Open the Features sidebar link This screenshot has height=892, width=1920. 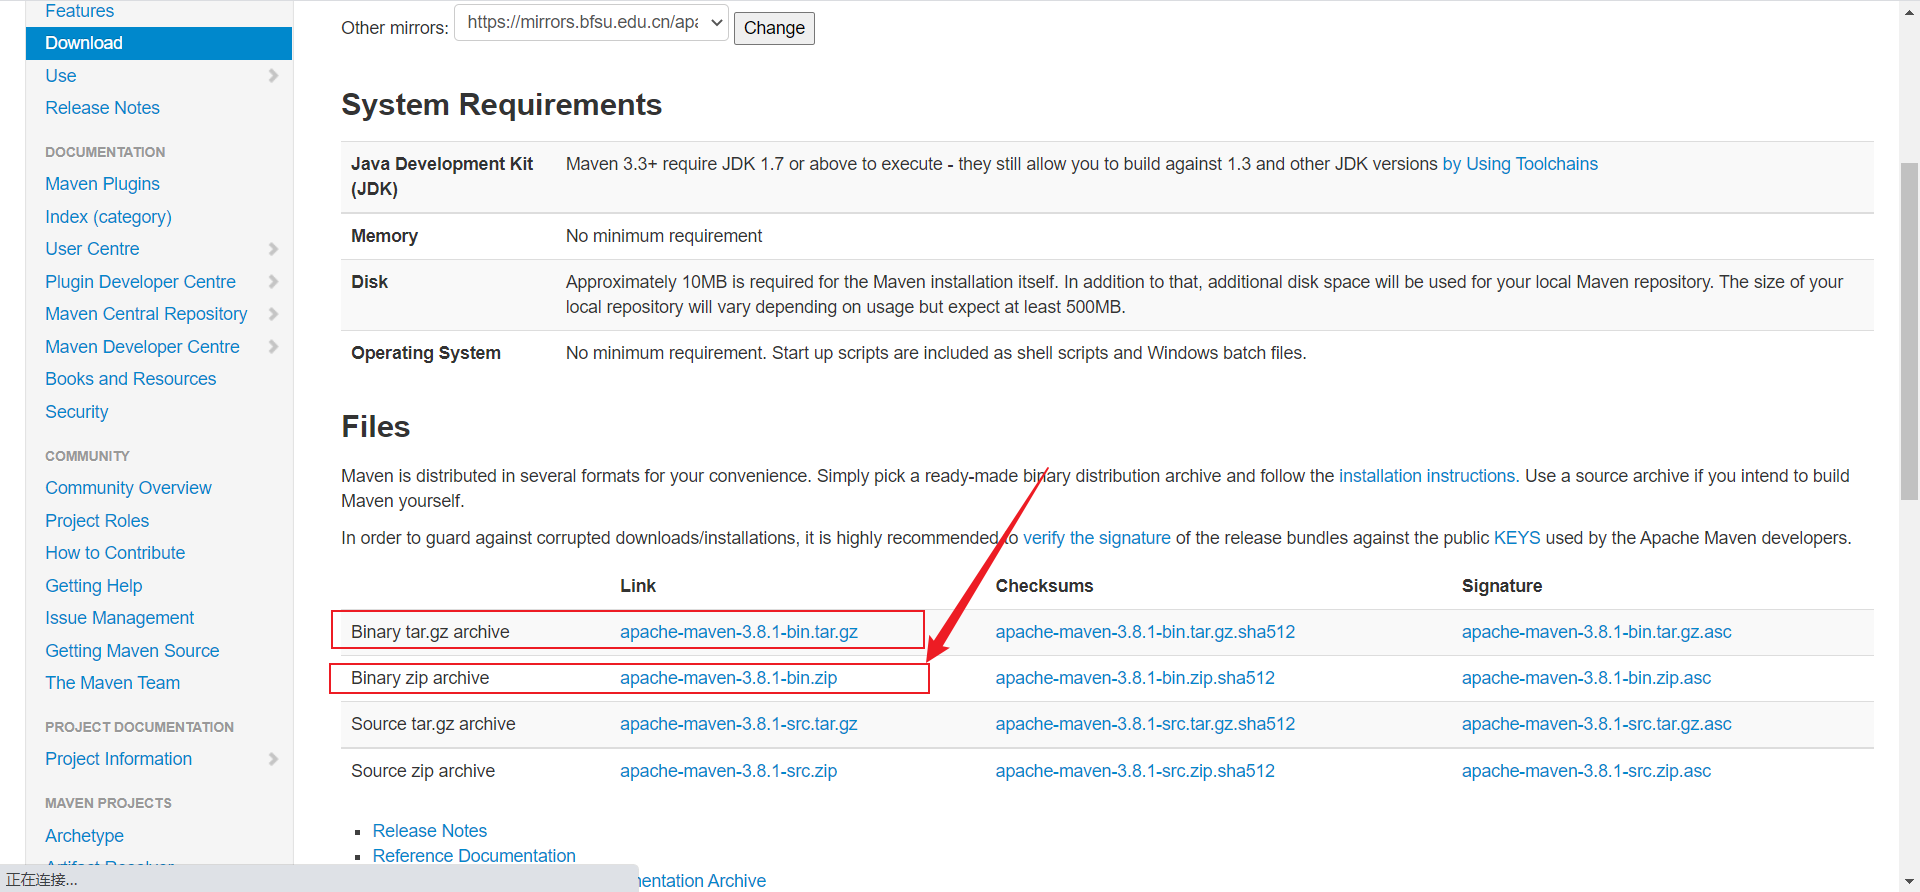[79, 11]
